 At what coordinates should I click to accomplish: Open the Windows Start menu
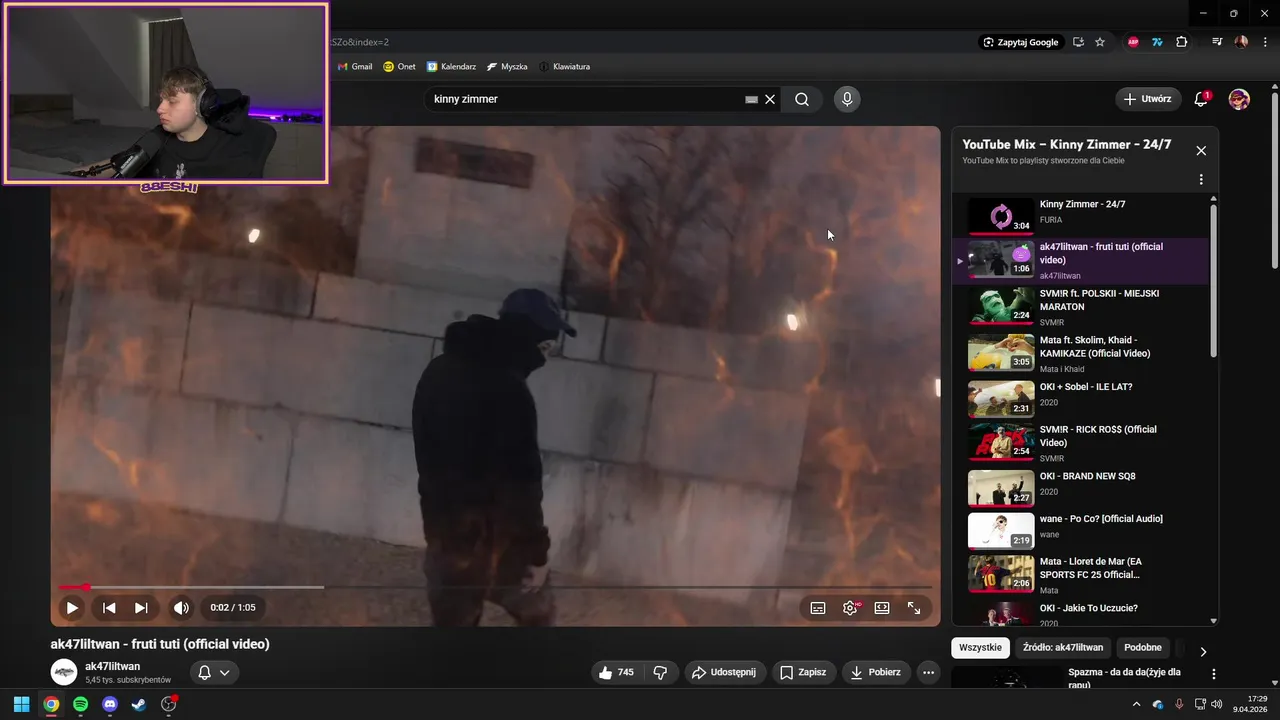(x=21, y=704)
